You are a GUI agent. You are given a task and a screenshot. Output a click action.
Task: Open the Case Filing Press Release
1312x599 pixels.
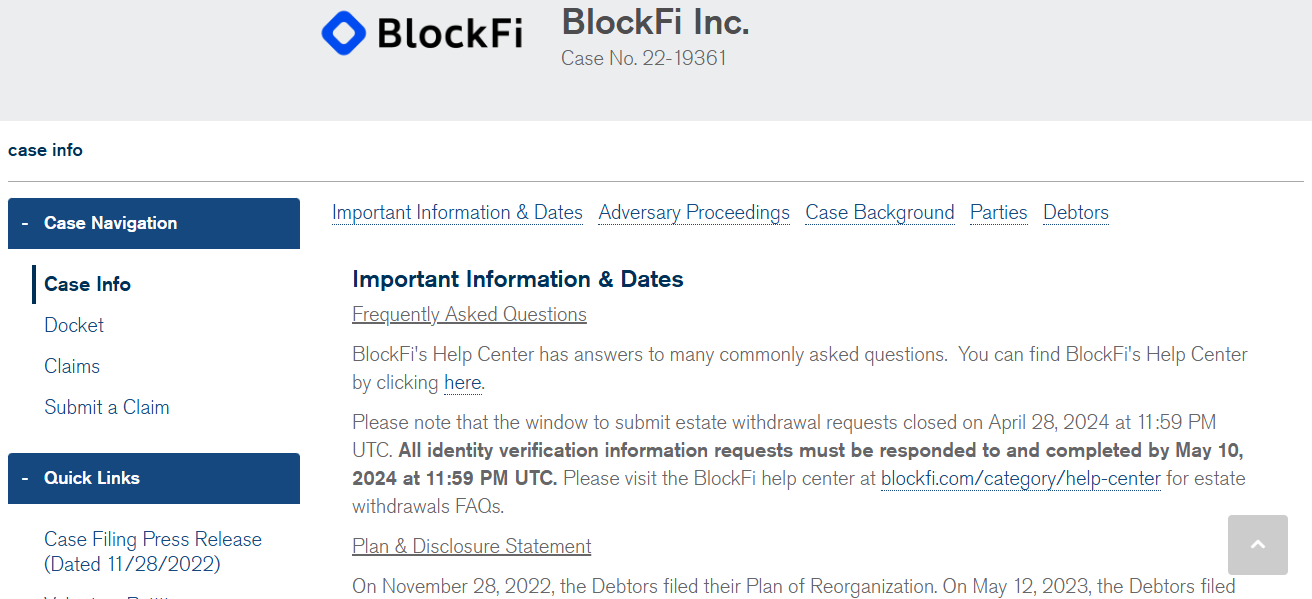pyautogui.click(x=152, y=539)
